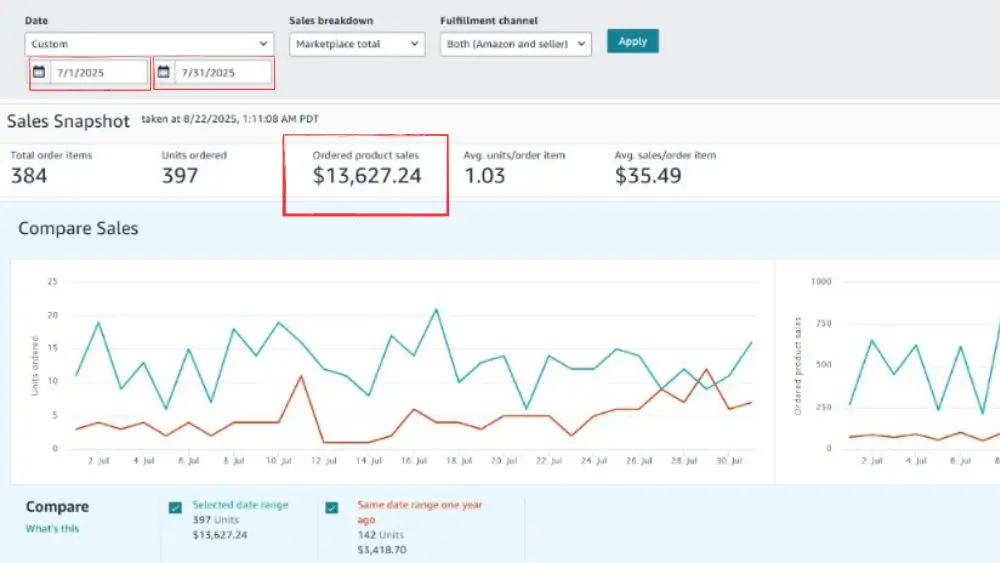Click the 7/31/2025 end date field

tap(222, 73)
